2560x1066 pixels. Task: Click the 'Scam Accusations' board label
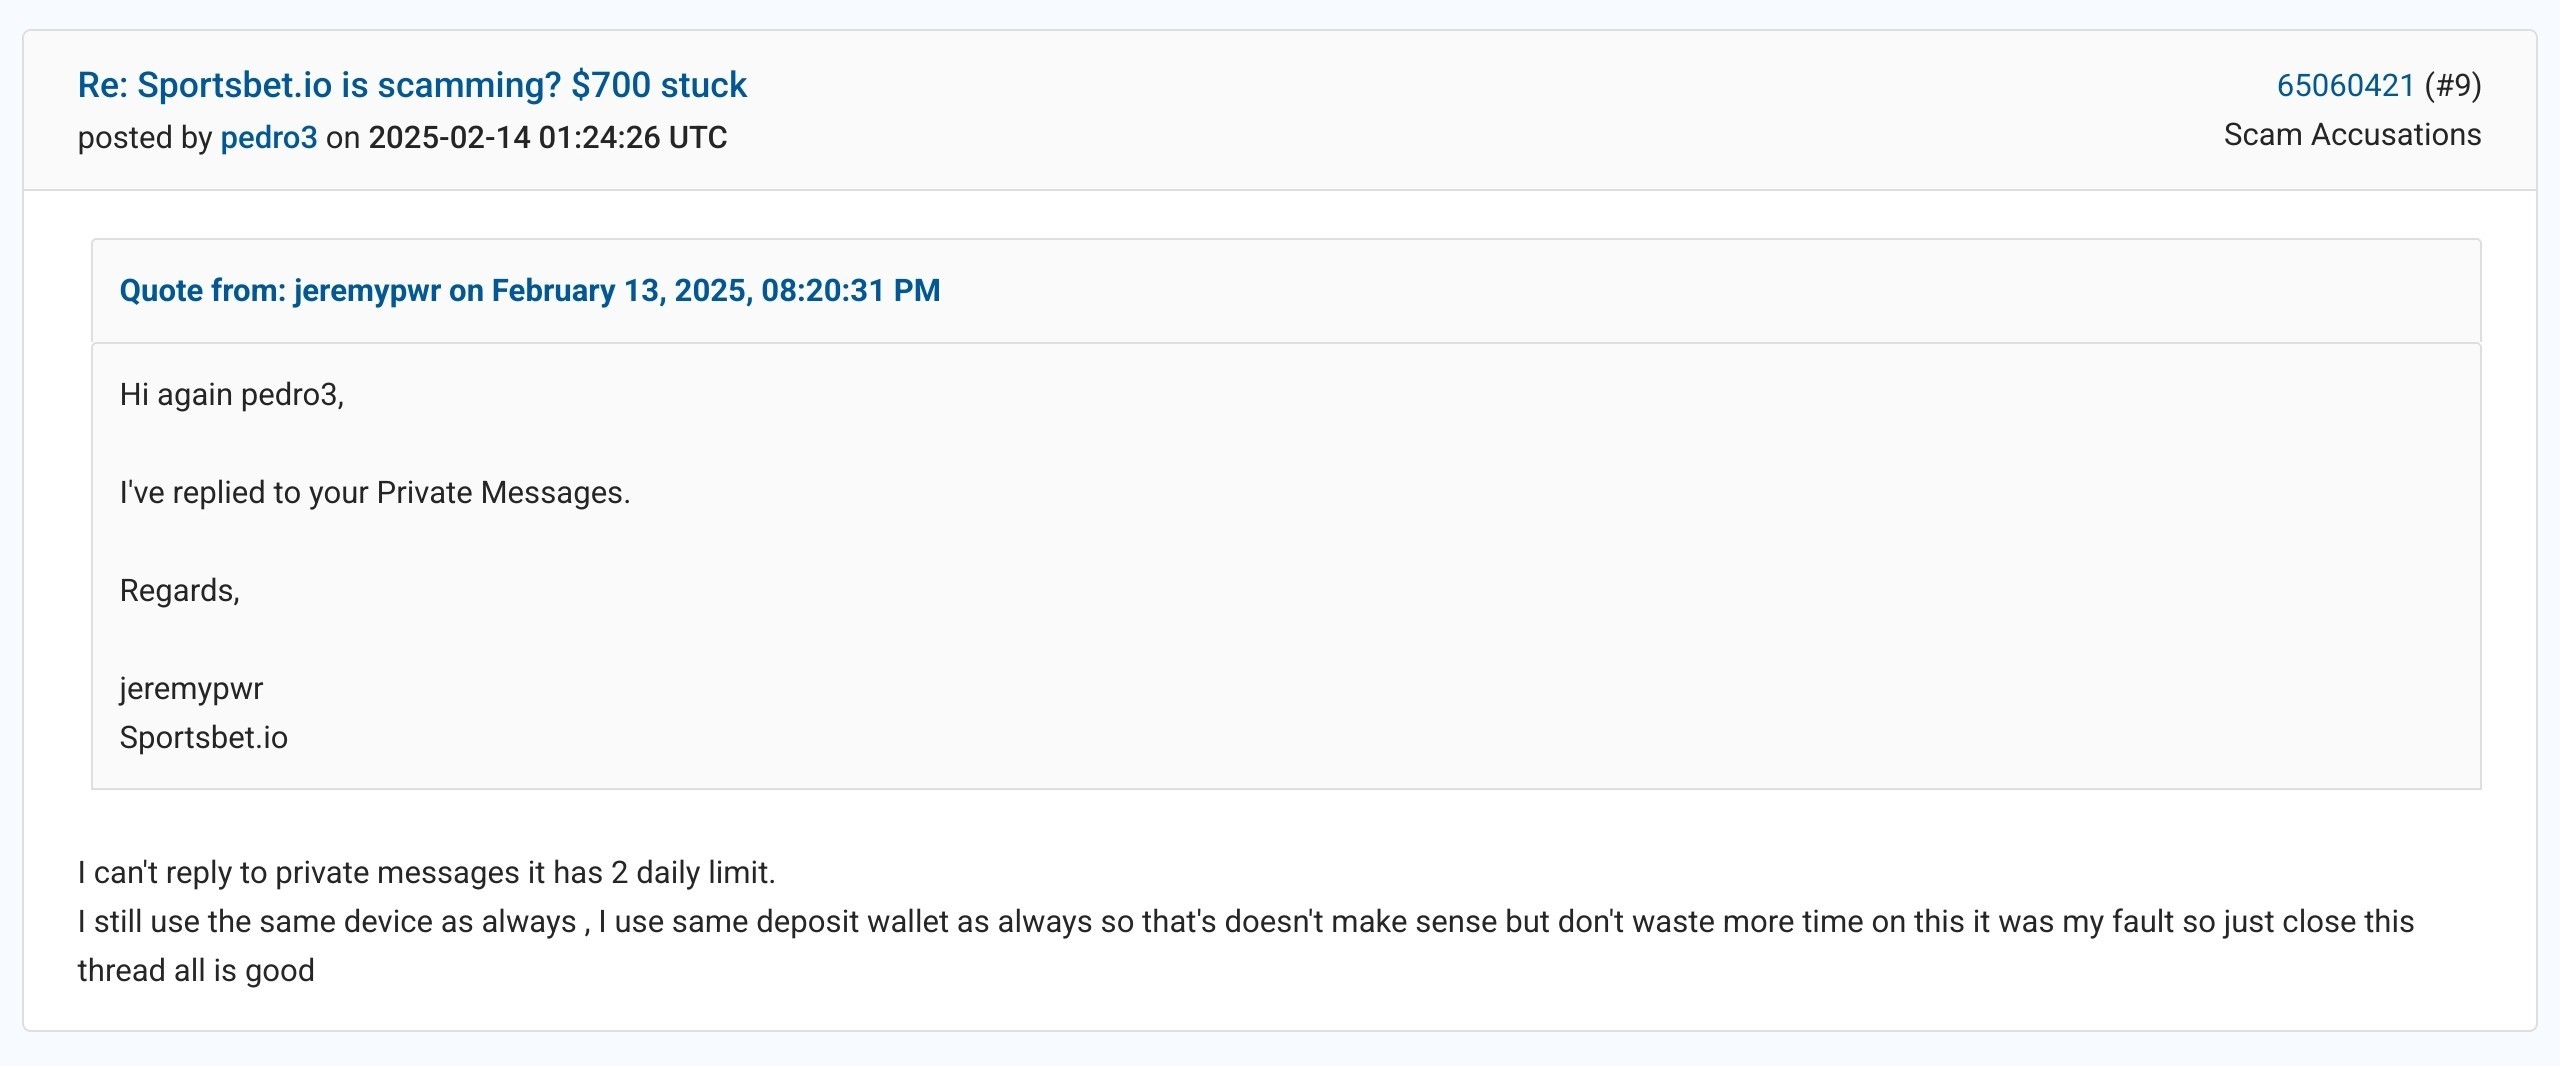point(2352,135)
